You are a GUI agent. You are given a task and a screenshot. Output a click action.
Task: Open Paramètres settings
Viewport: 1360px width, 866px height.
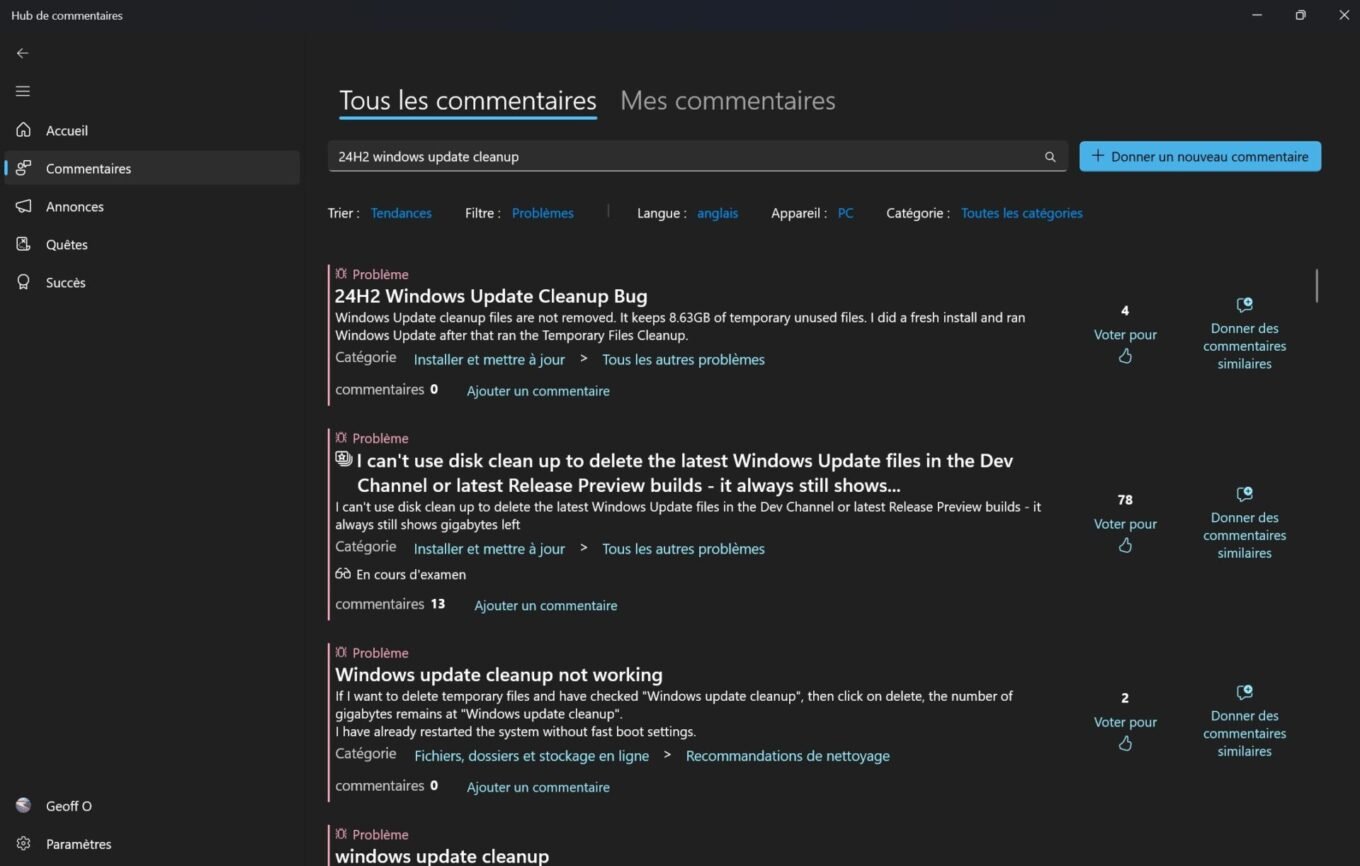pyautogui.click(x=152, y=844)
